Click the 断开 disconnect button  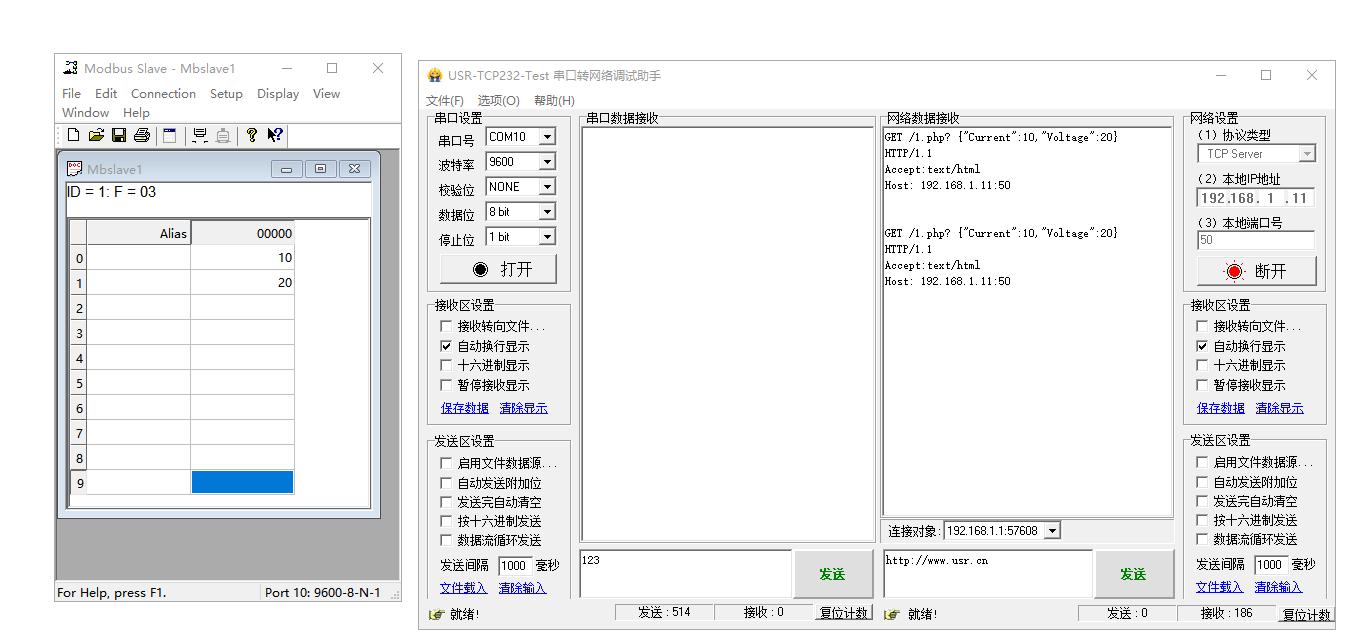(x=1256, y=271)
